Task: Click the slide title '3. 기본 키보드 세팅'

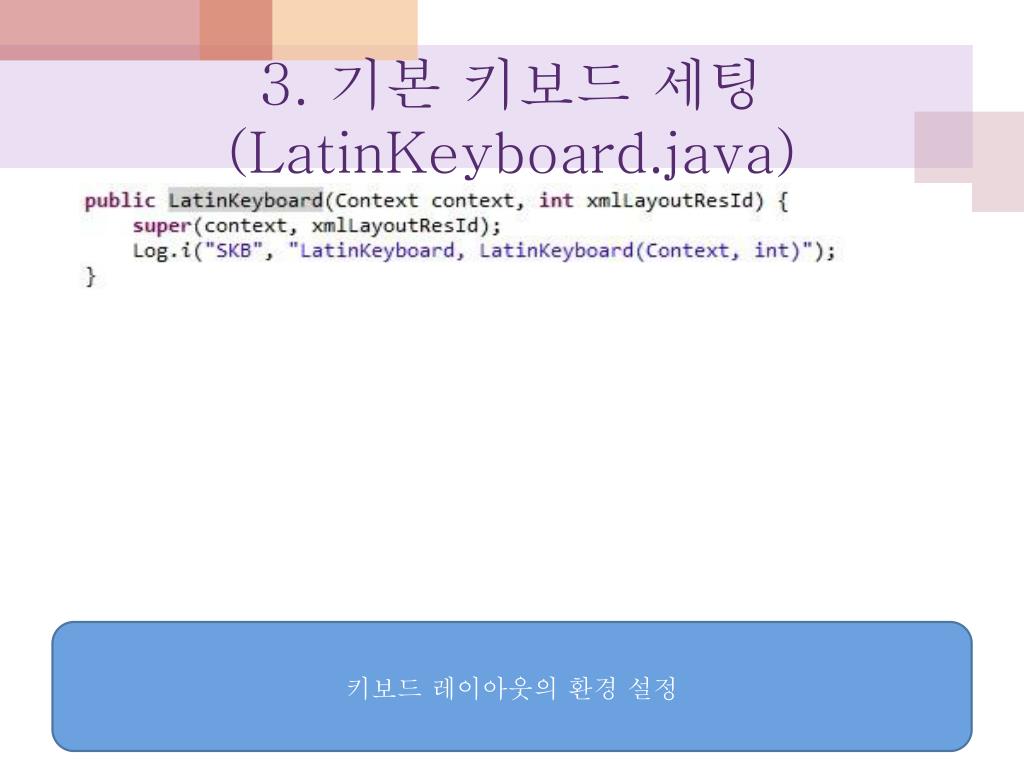Action: tap(509, 84)
